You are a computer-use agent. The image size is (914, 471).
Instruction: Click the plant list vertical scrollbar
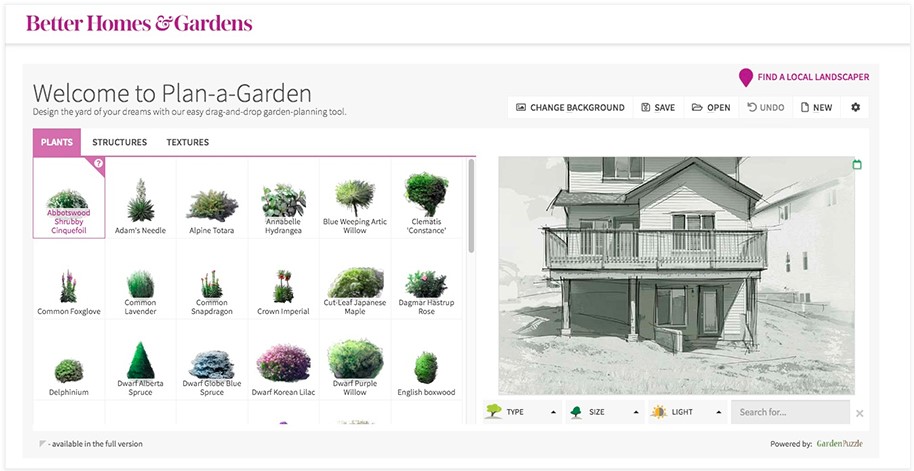(x=471, y=206)
